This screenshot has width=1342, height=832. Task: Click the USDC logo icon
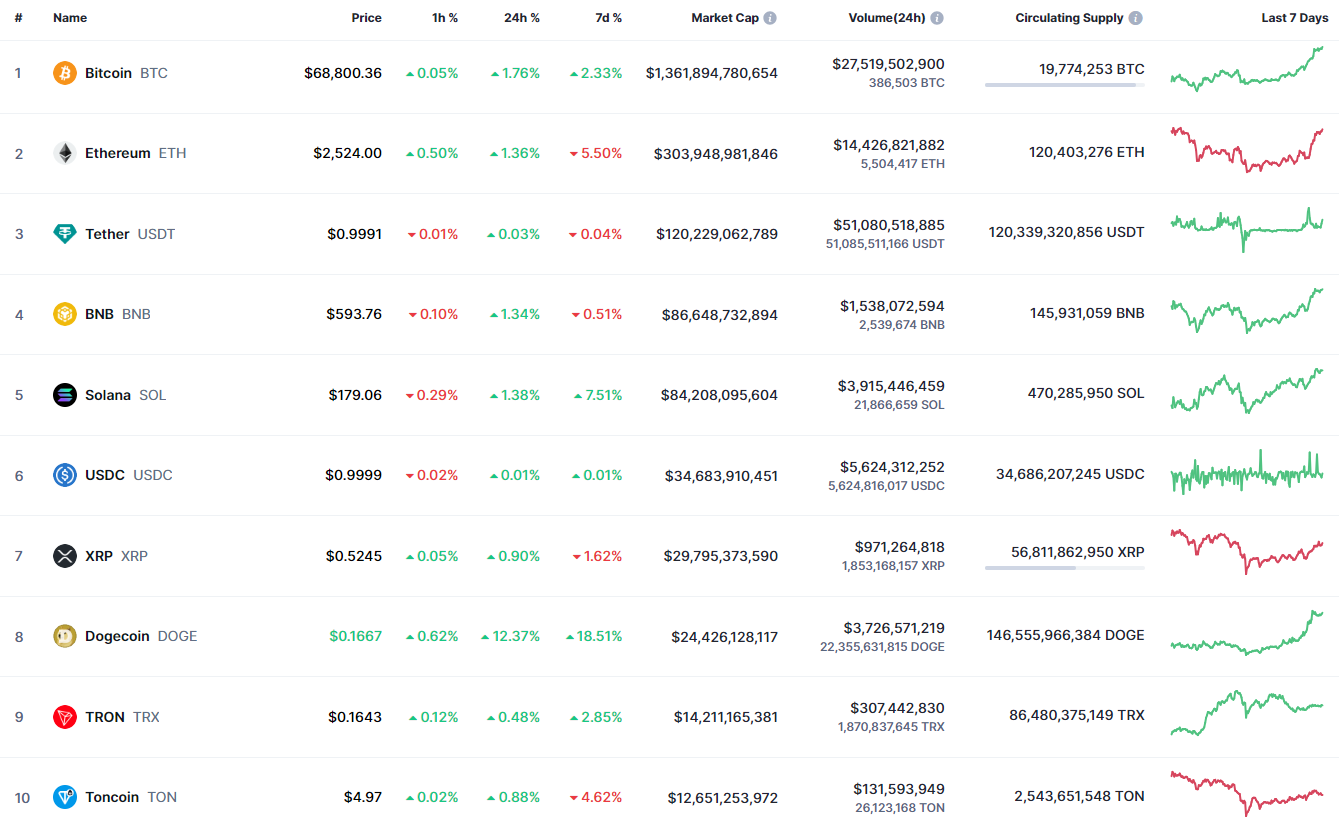[65, 475]
